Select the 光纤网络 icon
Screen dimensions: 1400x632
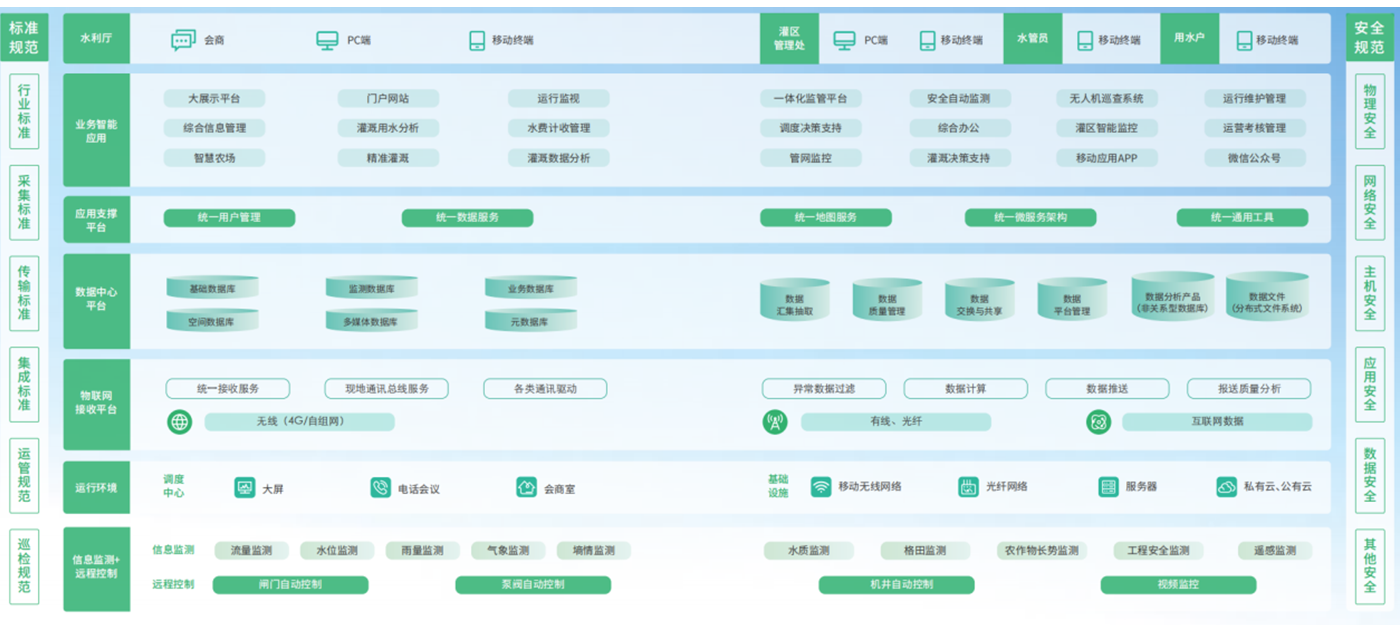pos(967,487)
